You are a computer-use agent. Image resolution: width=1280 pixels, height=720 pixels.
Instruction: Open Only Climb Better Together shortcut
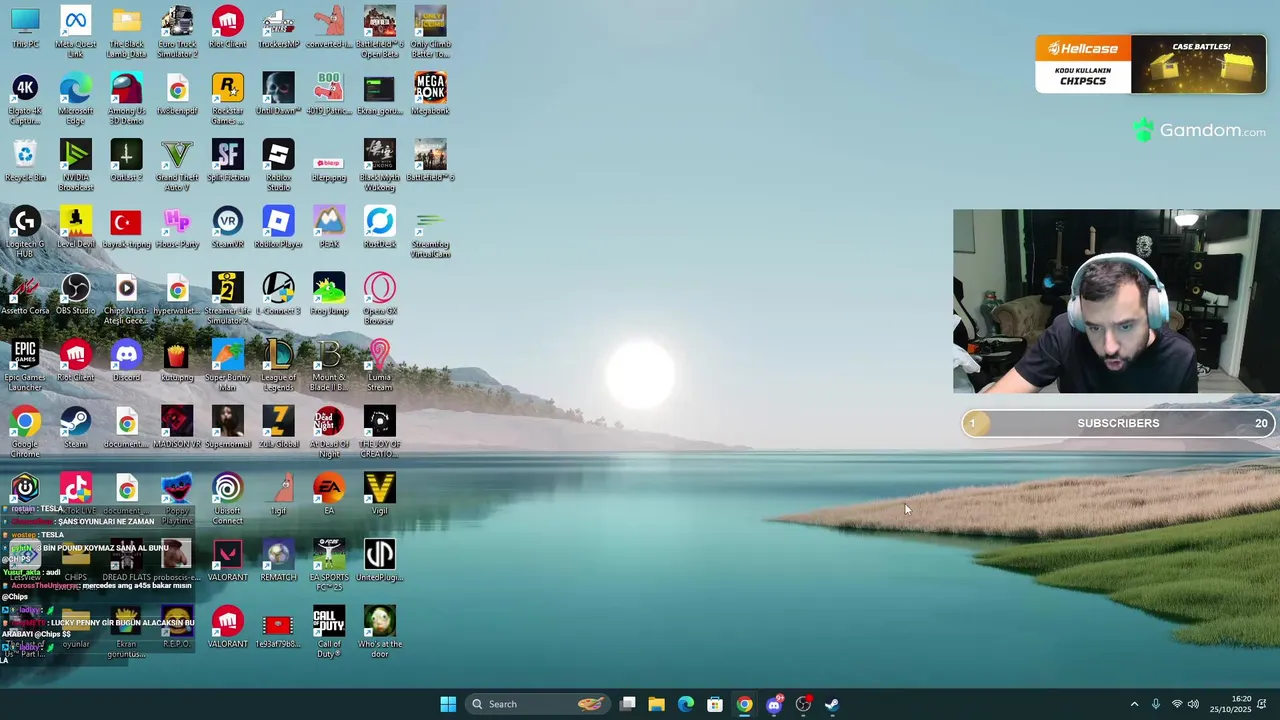pos(430,32)
